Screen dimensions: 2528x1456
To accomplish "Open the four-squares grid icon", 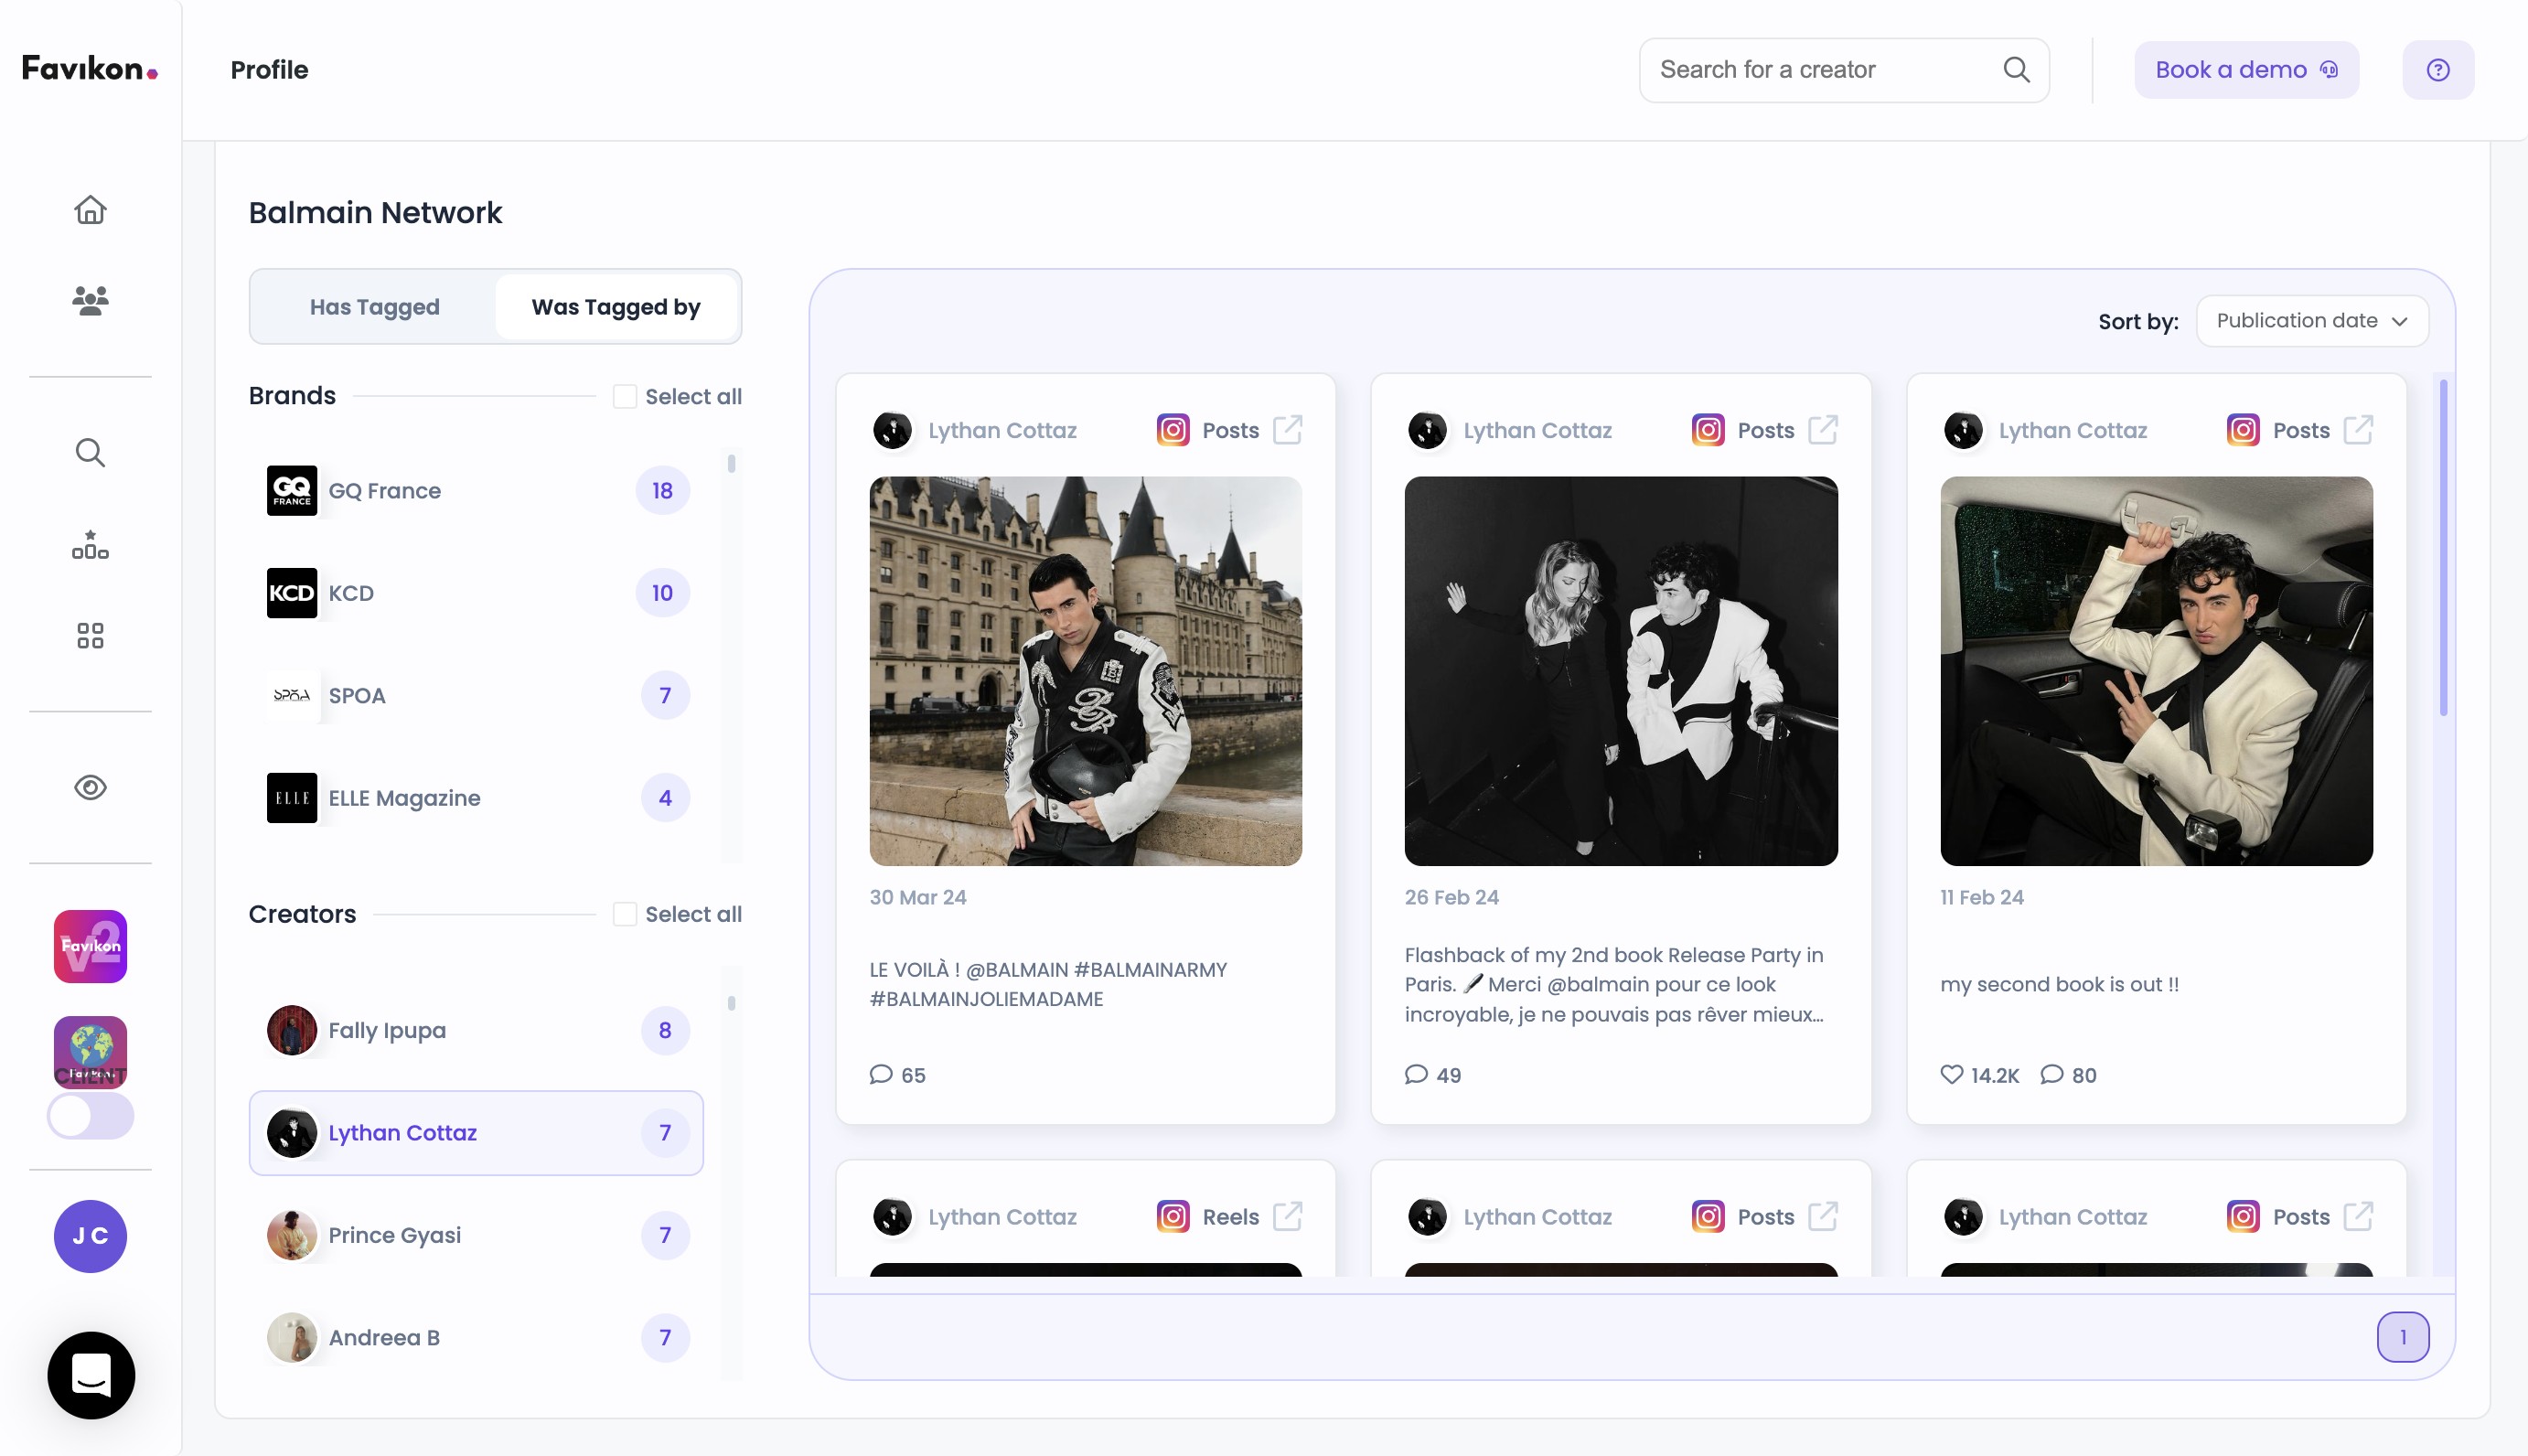I will 90,636.
